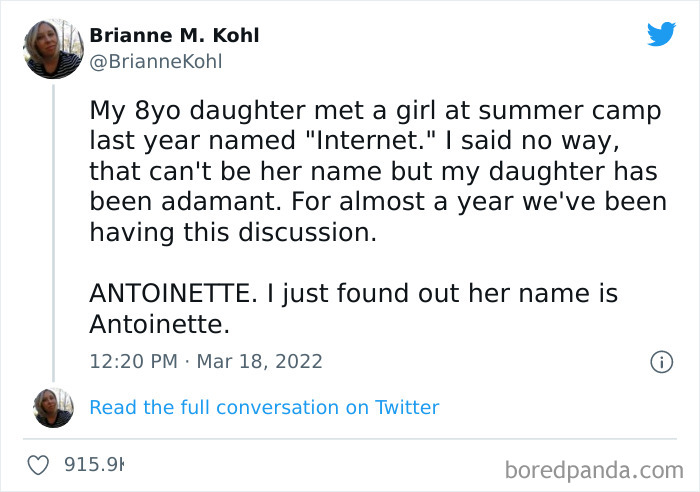700x492 pixels.
Task: Click the boredpanda.com watermark
Action: pyautogui.click(x=594, y=468)
